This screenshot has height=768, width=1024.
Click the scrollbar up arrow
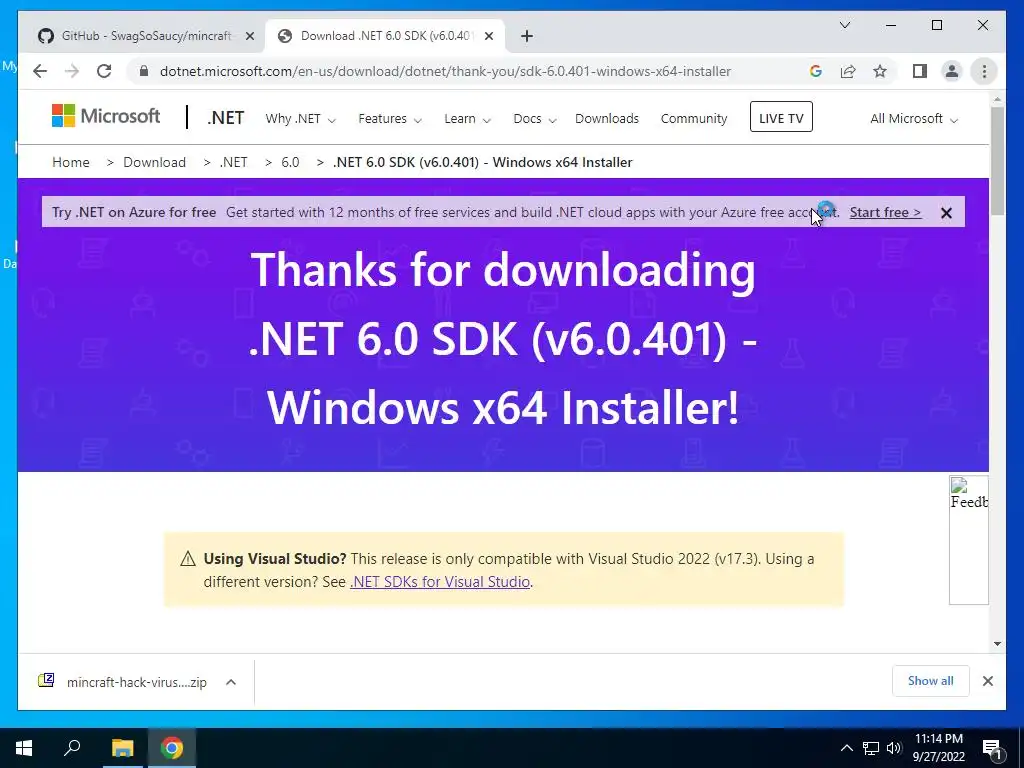tap(997, 100)
